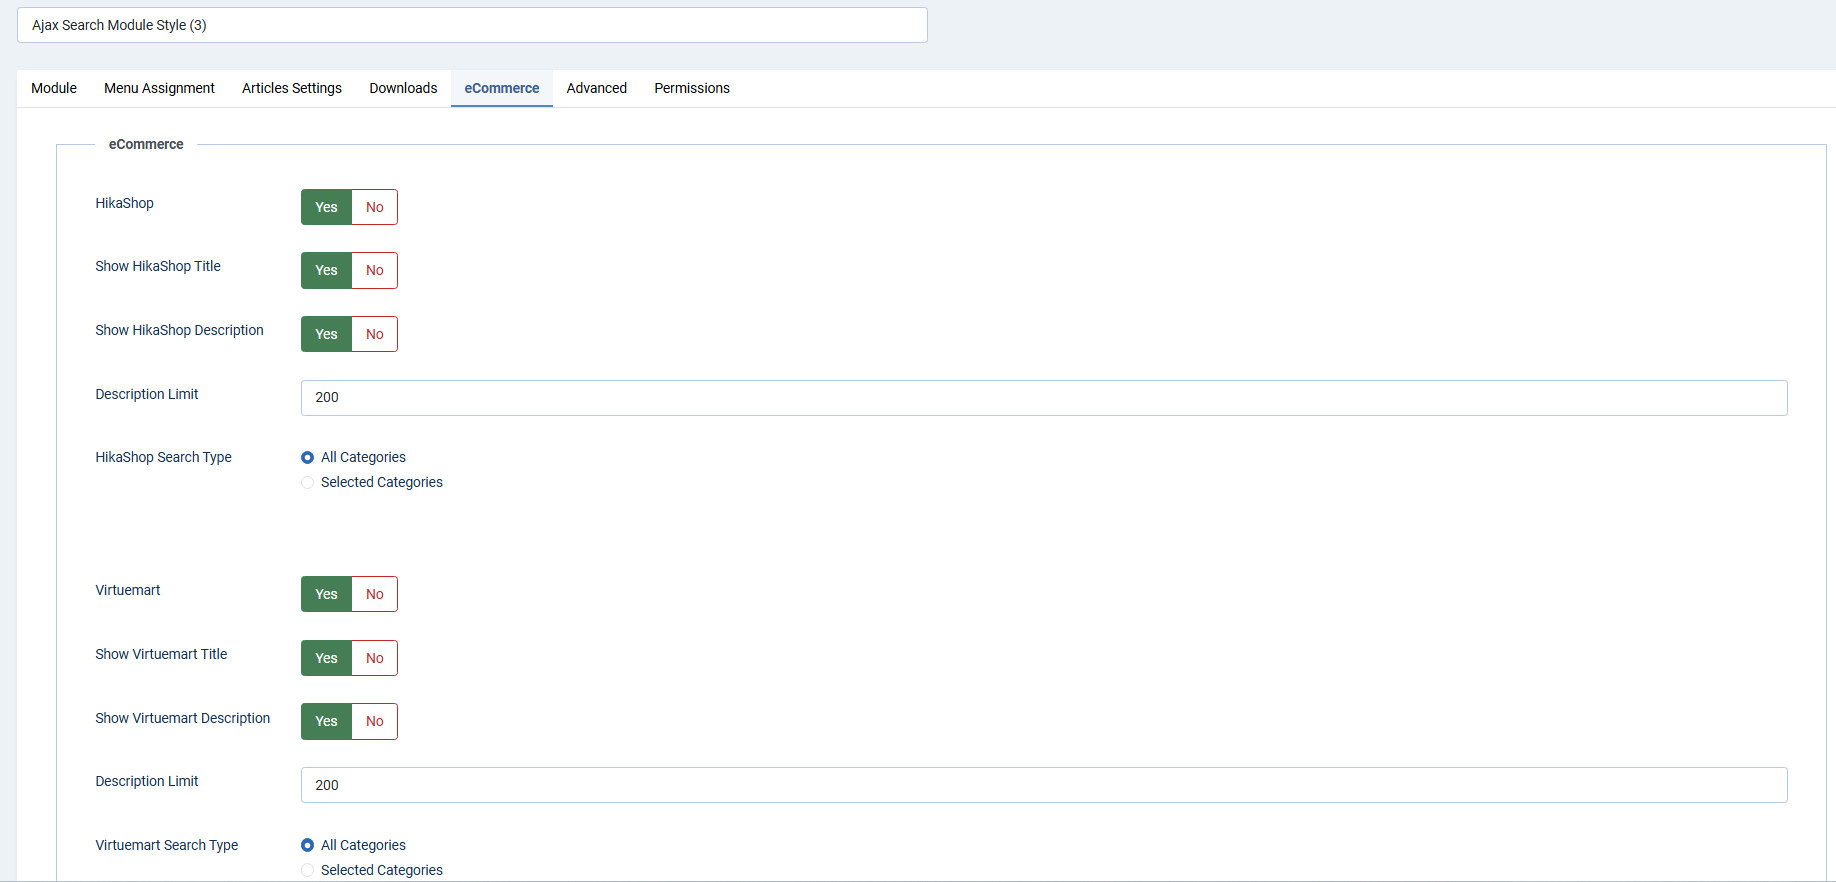Set Show HikaShop Title to No

coord(374,270)
